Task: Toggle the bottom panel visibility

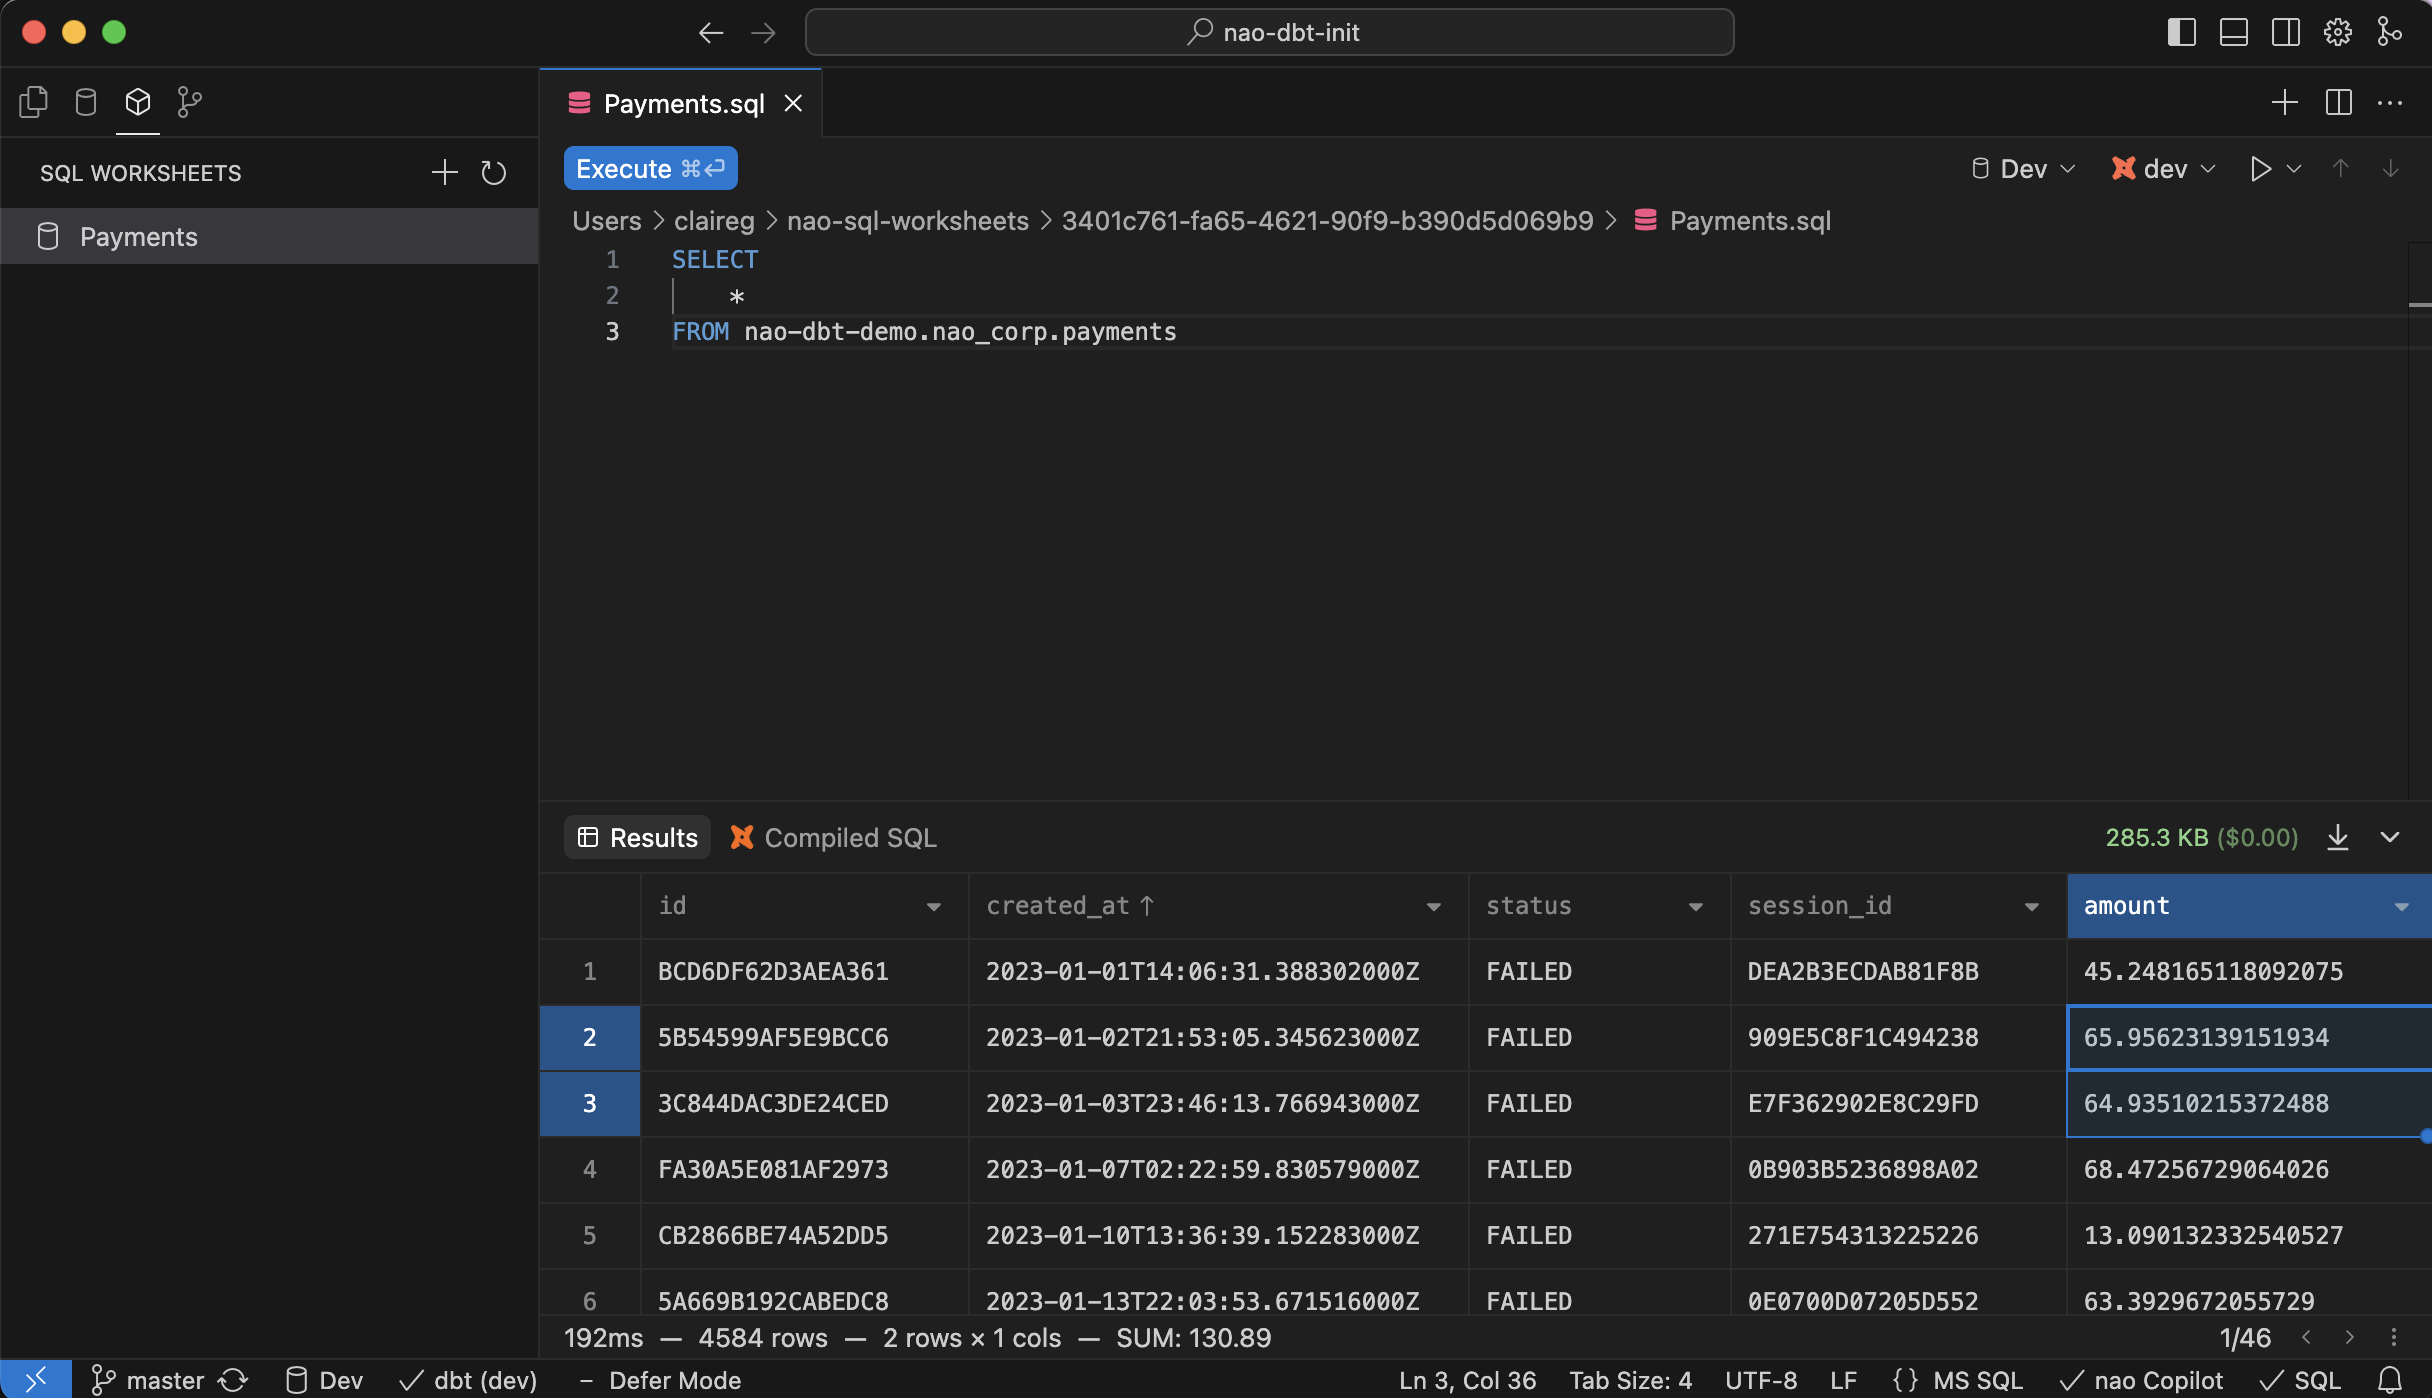Action: 2233,31
